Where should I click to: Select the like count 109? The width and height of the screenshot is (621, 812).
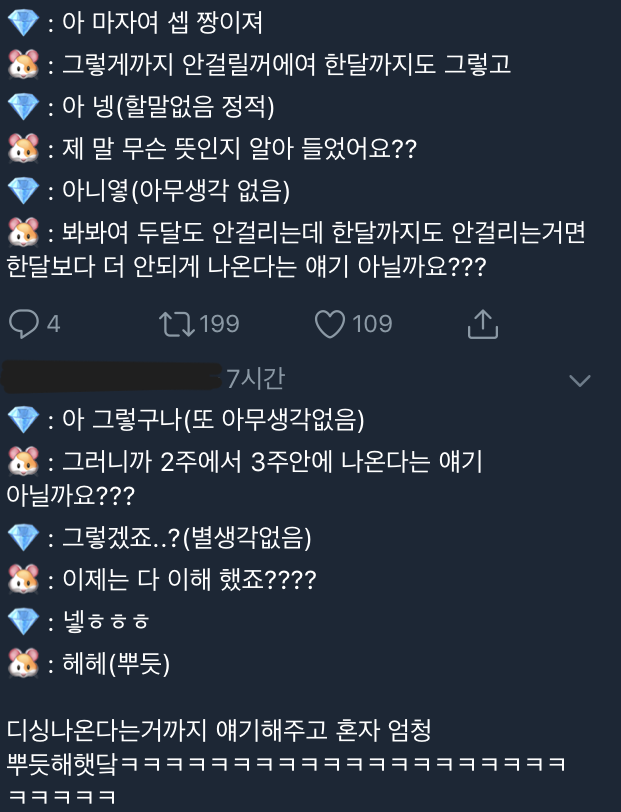[x=372, y=324]
